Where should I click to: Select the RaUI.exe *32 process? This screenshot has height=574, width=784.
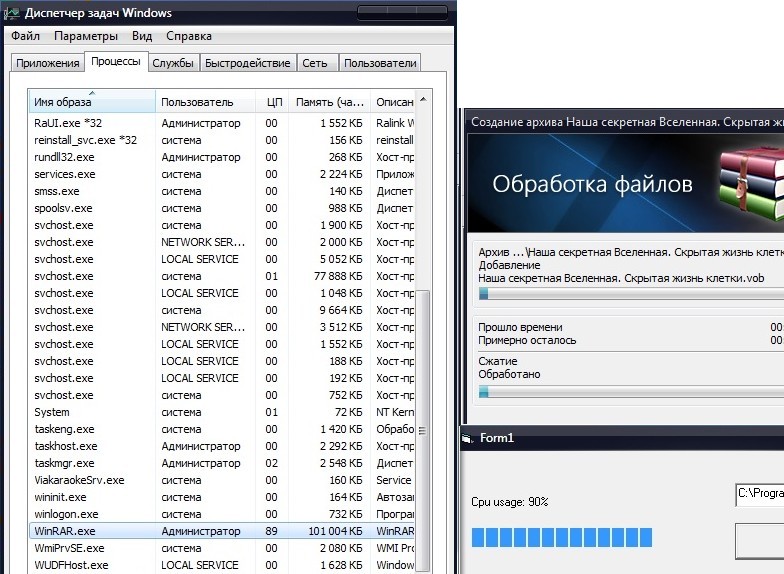click(222, 123)
